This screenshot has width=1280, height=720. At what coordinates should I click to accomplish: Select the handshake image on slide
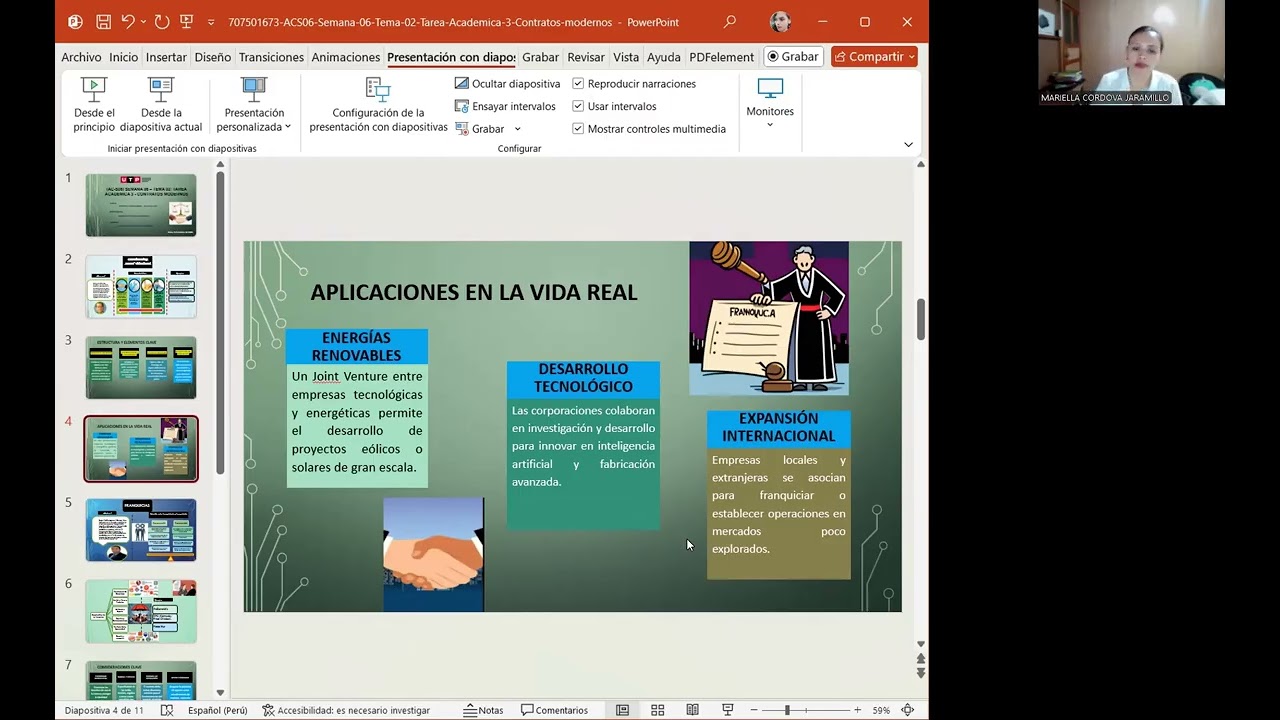[434, 554]
